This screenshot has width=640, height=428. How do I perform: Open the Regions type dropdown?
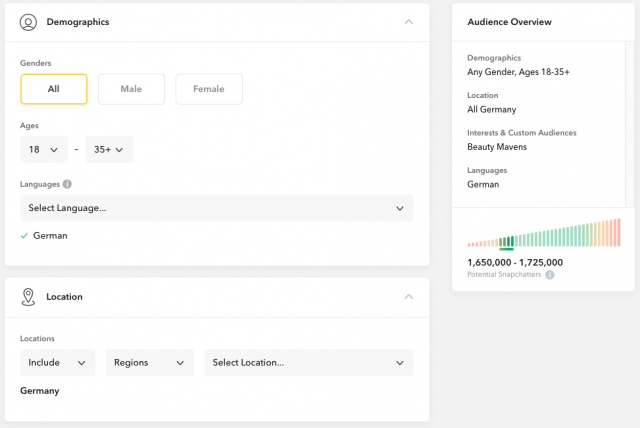[150, 362]
